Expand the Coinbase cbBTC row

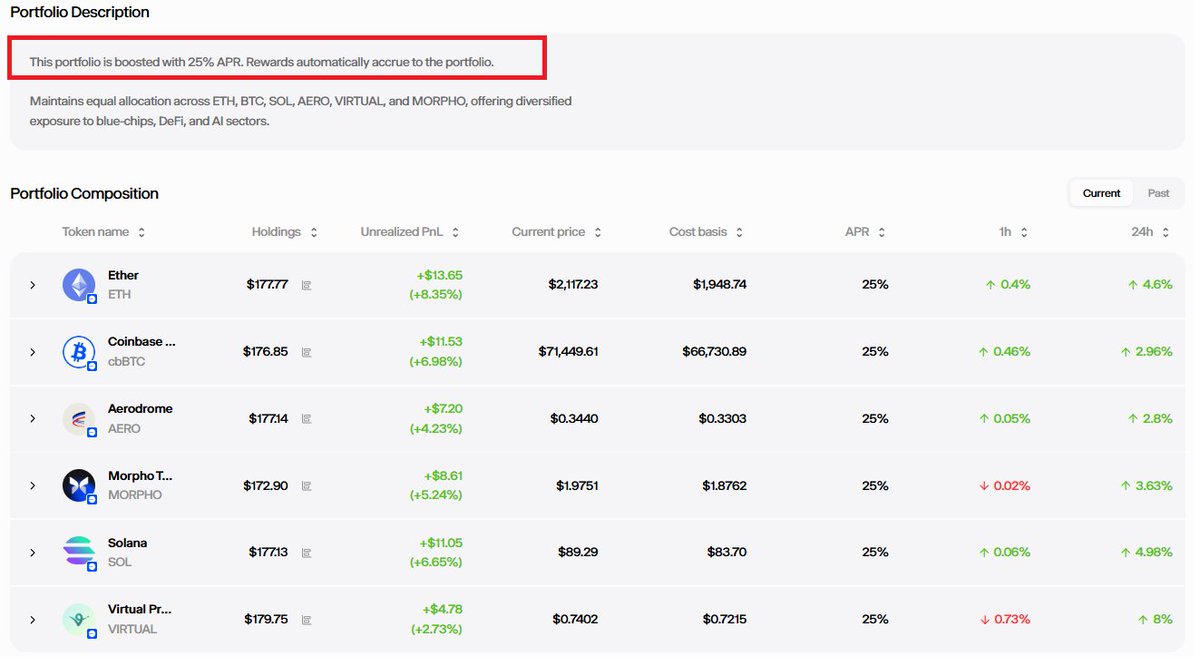click(x=32, y=352)
